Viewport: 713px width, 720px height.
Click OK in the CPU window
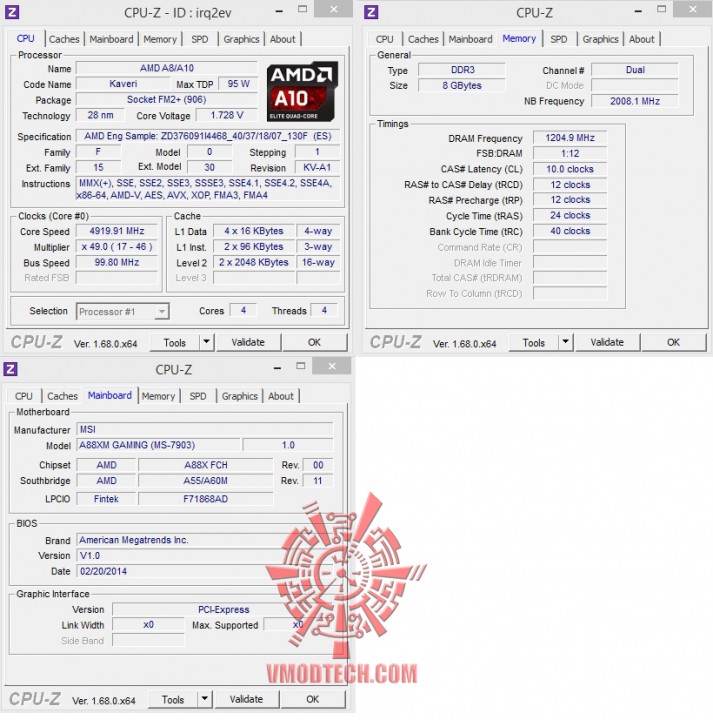314,342
